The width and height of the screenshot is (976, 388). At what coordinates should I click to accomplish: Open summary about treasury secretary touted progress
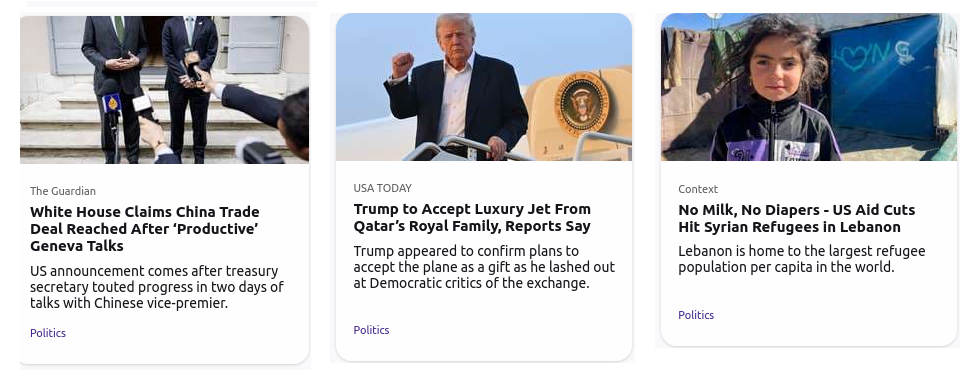coord(157,287)
